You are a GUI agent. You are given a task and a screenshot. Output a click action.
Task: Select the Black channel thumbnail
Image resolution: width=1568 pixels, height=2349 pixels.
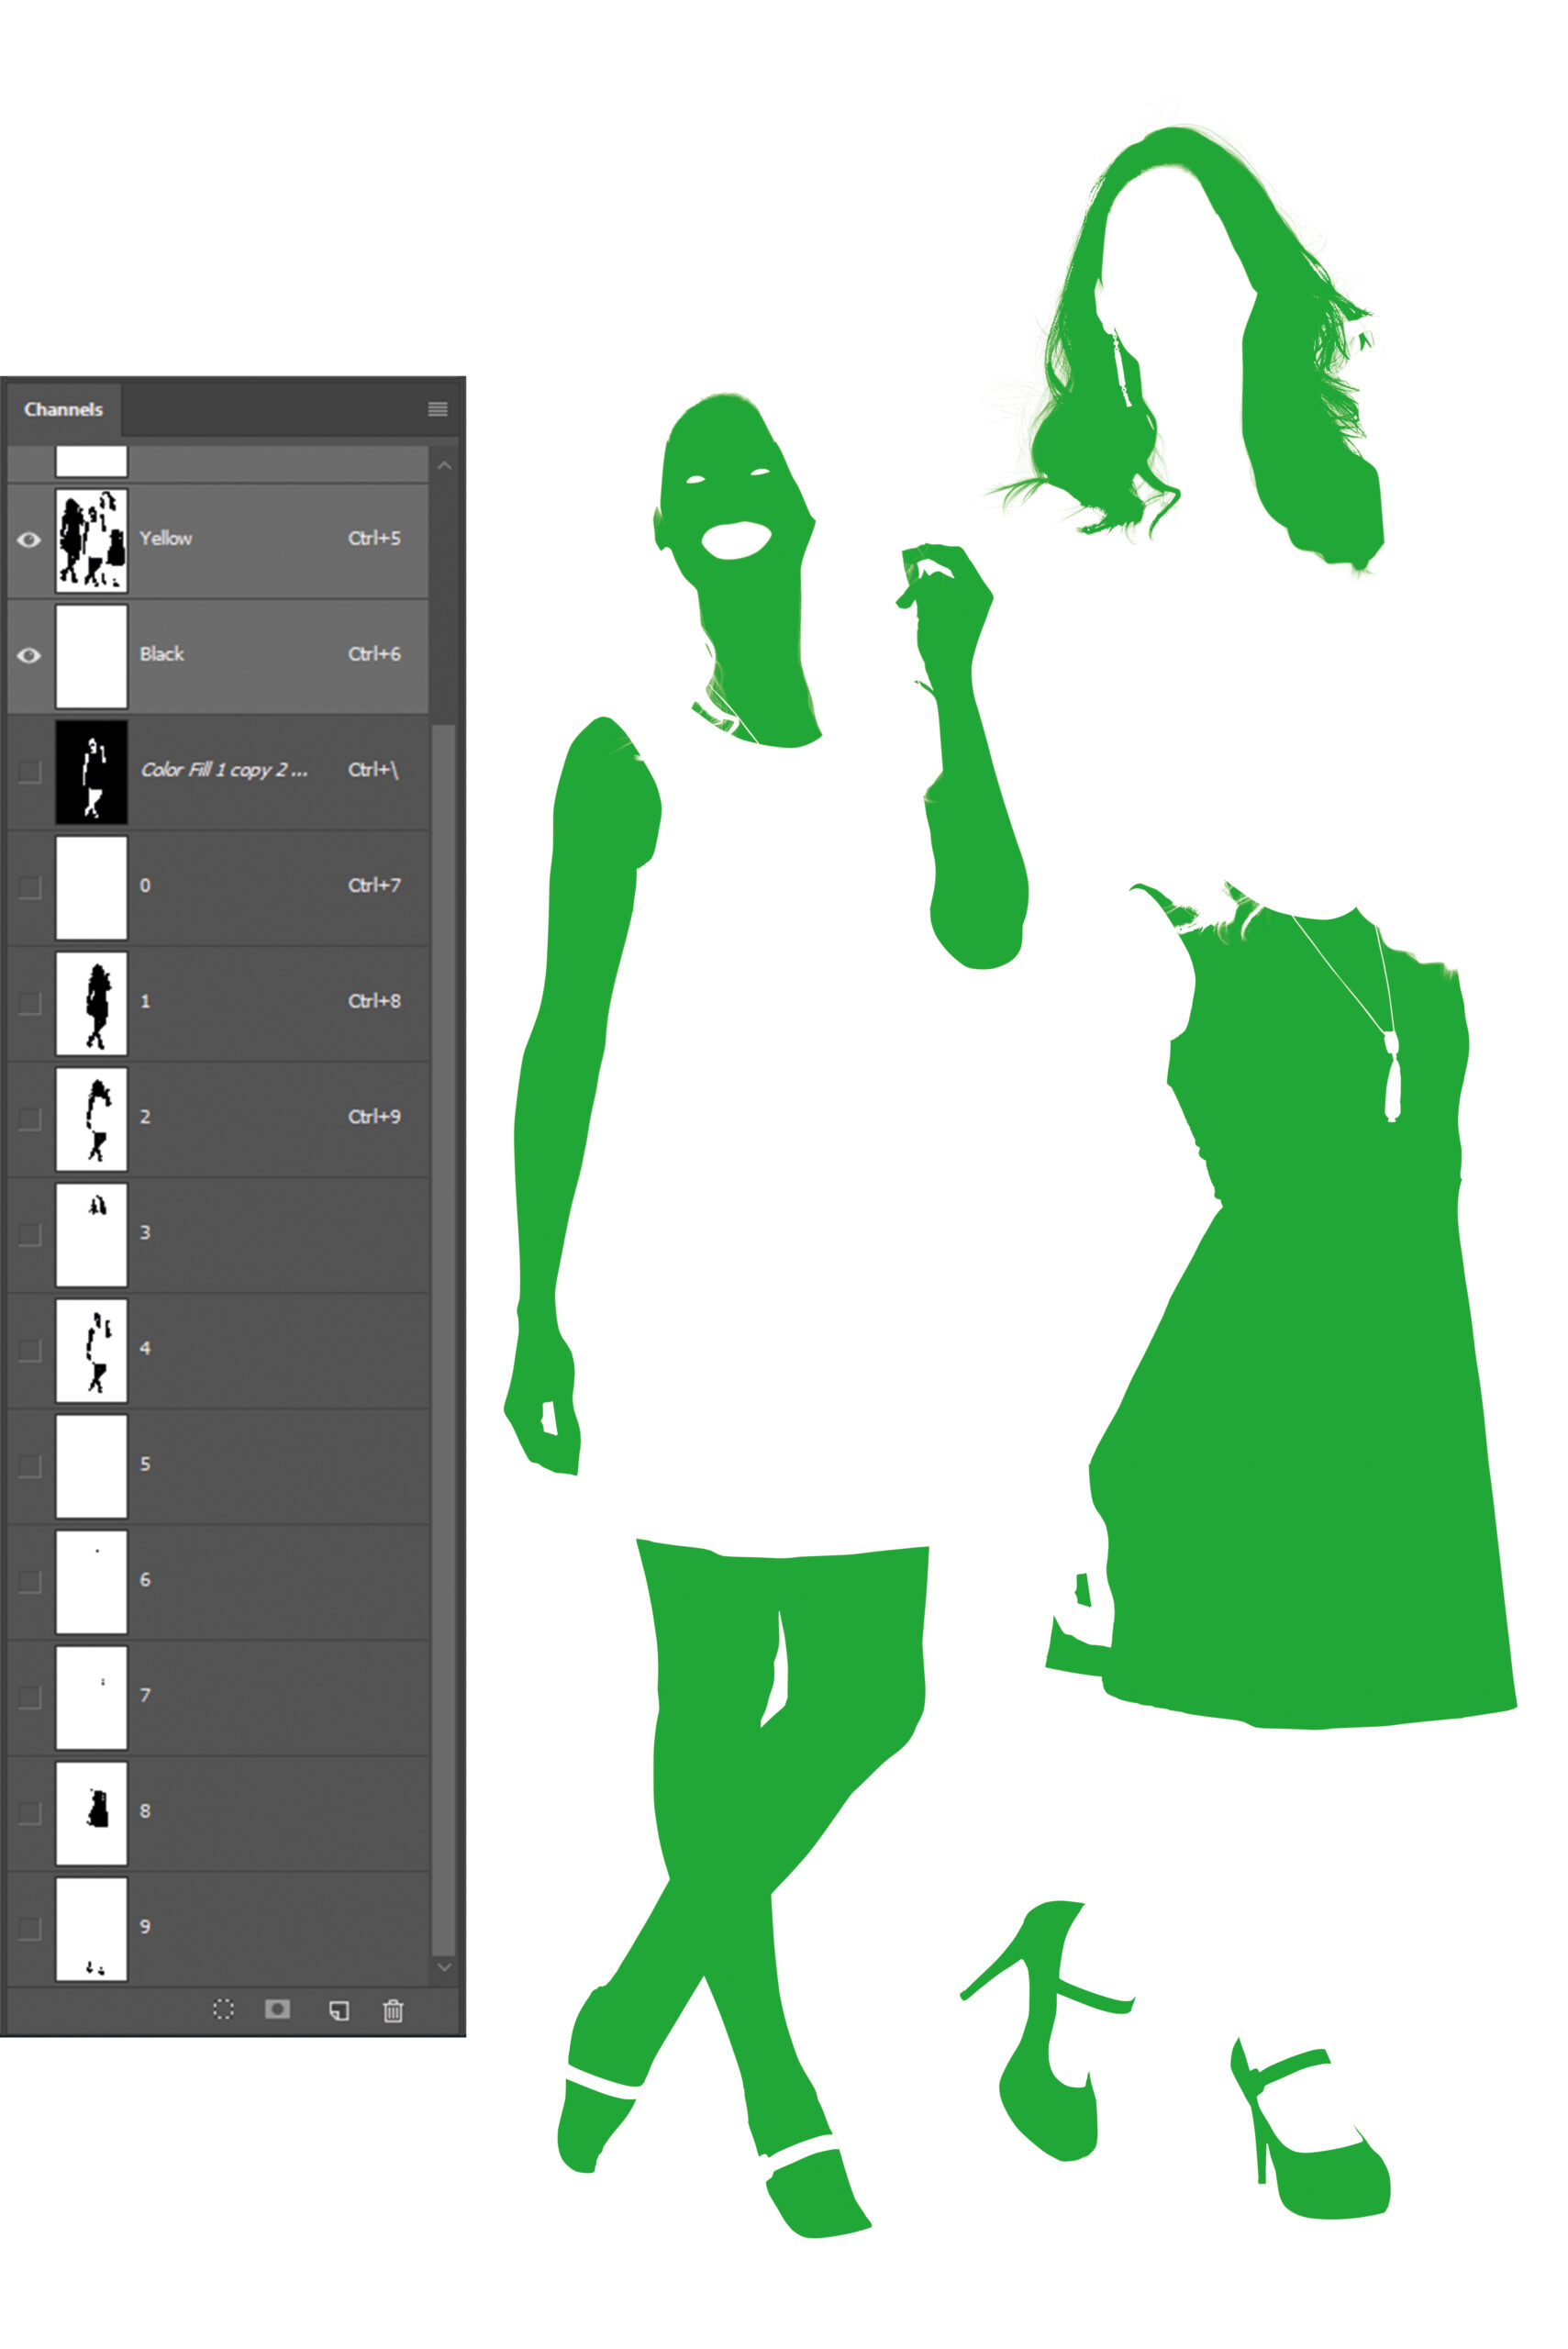tap(91, 656)
